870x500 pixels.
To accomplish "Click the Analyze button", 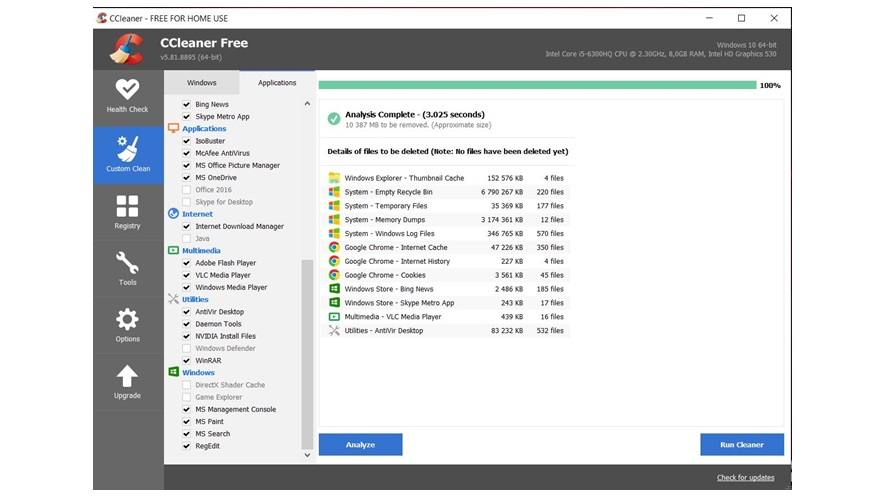I will pos(361,445).
